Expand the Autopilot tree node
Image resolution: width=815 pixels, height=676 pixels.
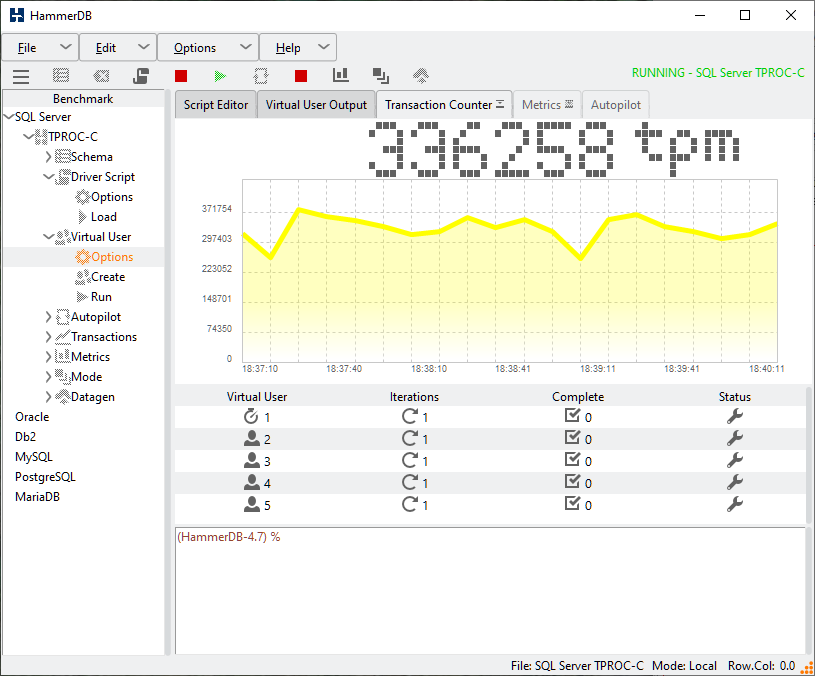coord(48,316)
